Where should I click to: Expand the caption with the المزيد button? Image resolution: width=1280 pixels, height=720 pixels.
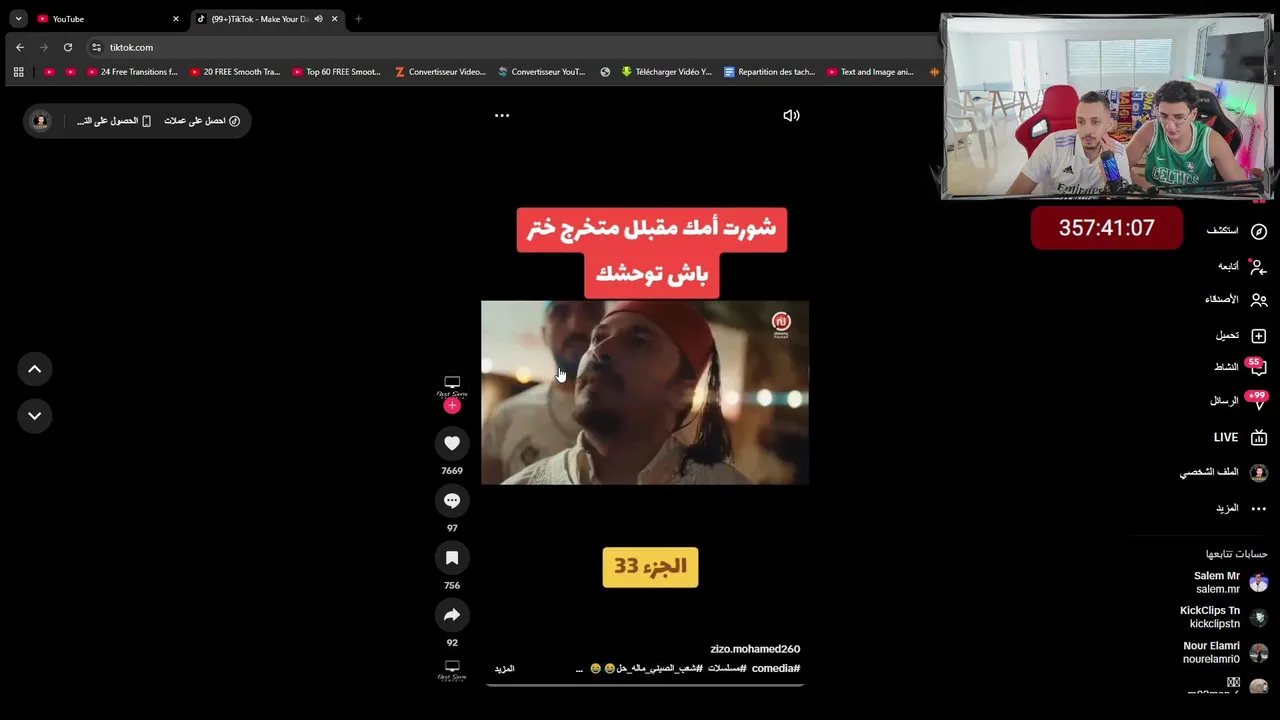(505, 669)
